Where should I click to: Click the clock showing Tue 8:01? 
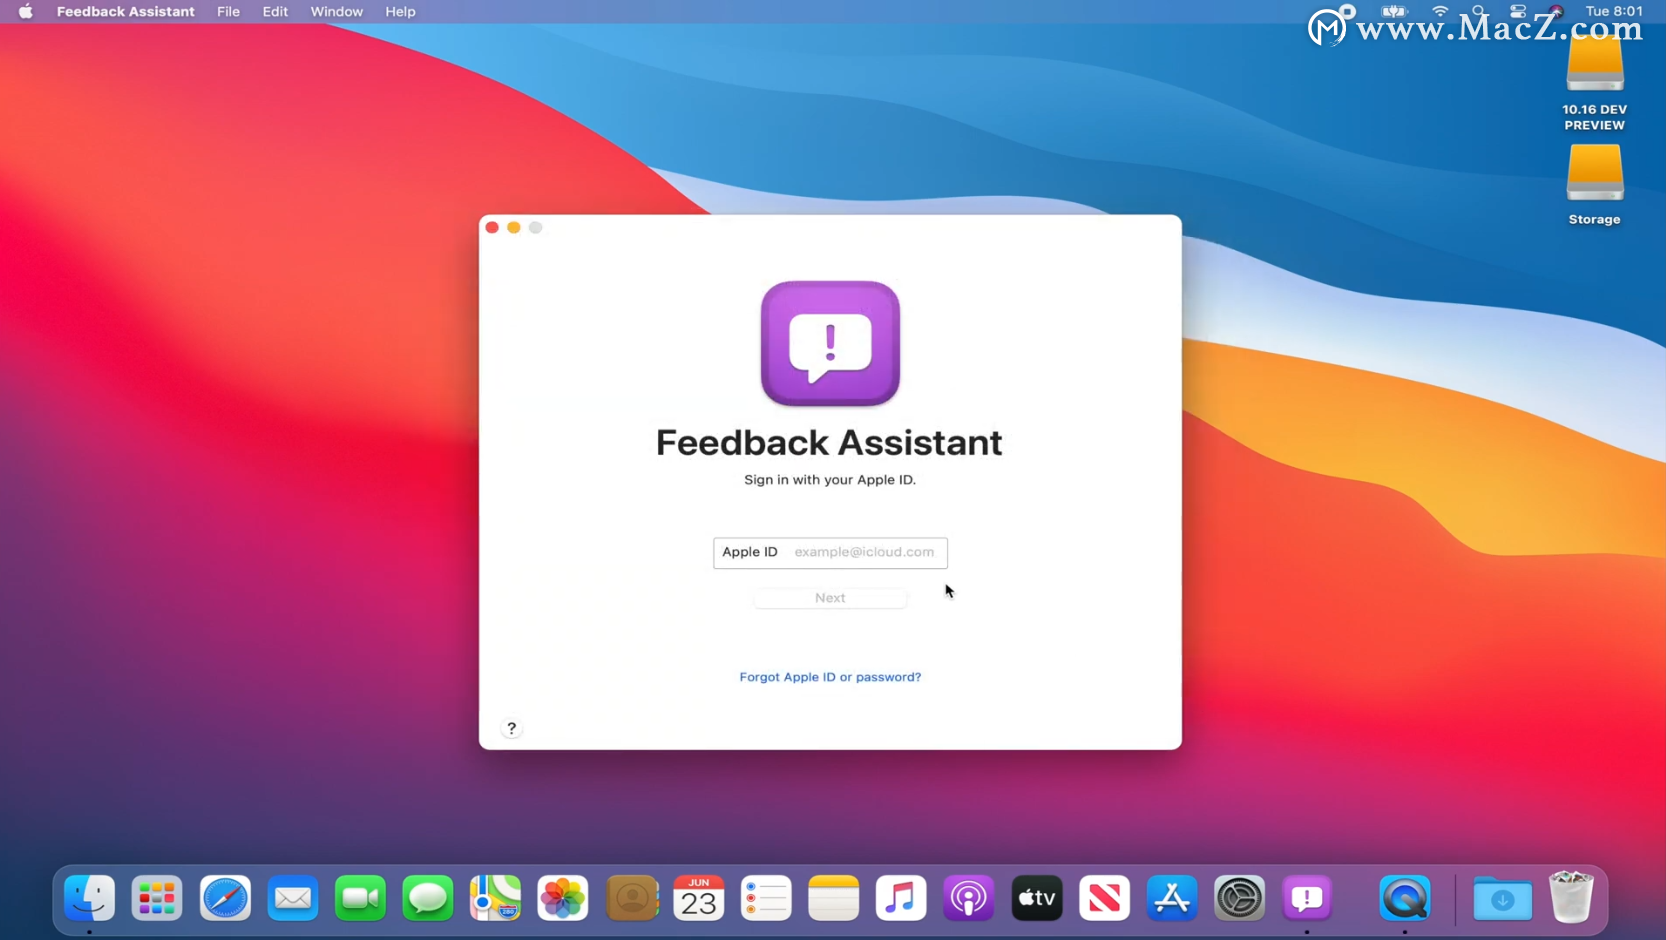pyautogui.click(x=1614, y=11)
